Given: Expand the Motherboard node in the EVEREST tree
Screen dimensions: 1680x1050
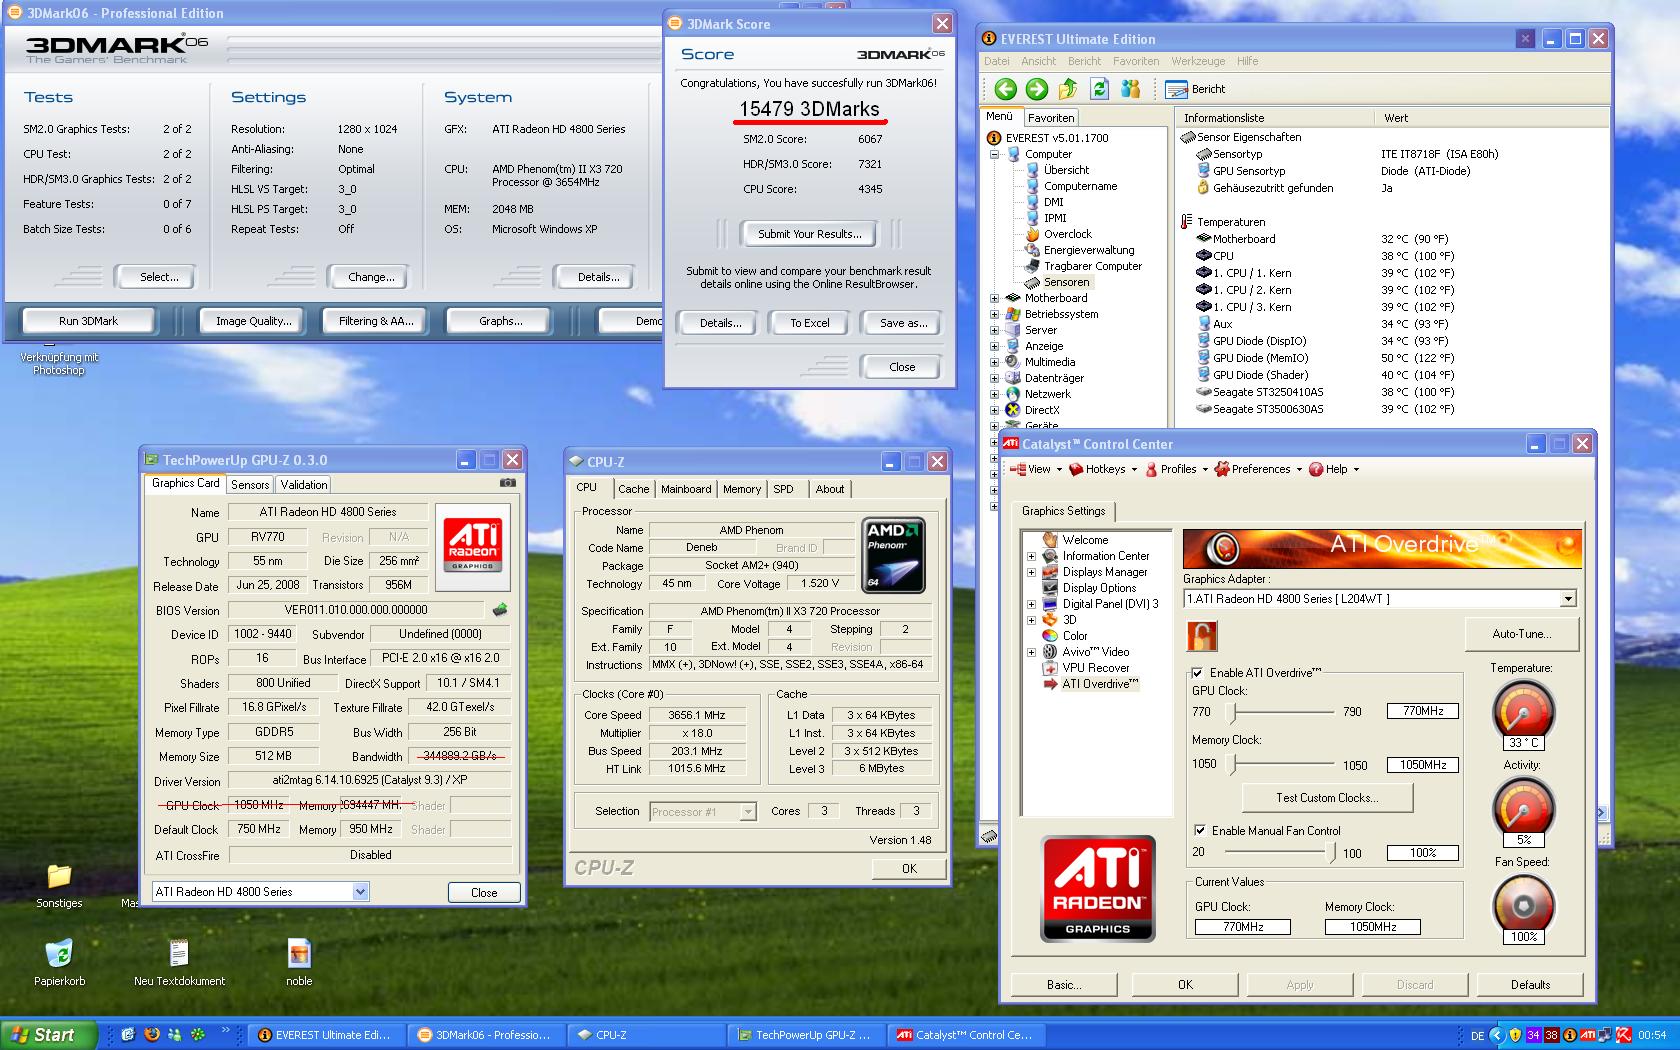Looking at the screenshot, I should 995,298.
